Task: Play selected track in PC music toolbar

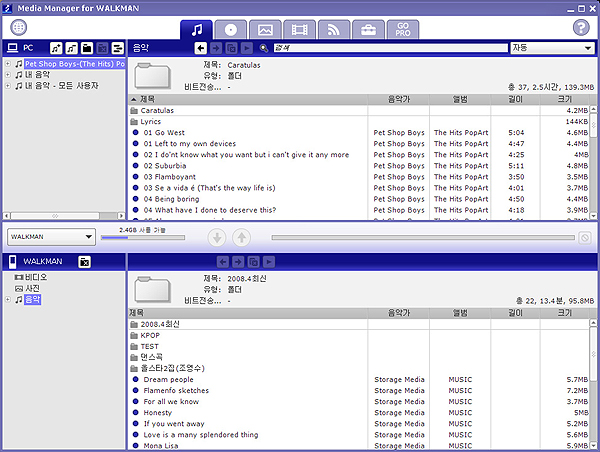Action: tap(247, 48)
